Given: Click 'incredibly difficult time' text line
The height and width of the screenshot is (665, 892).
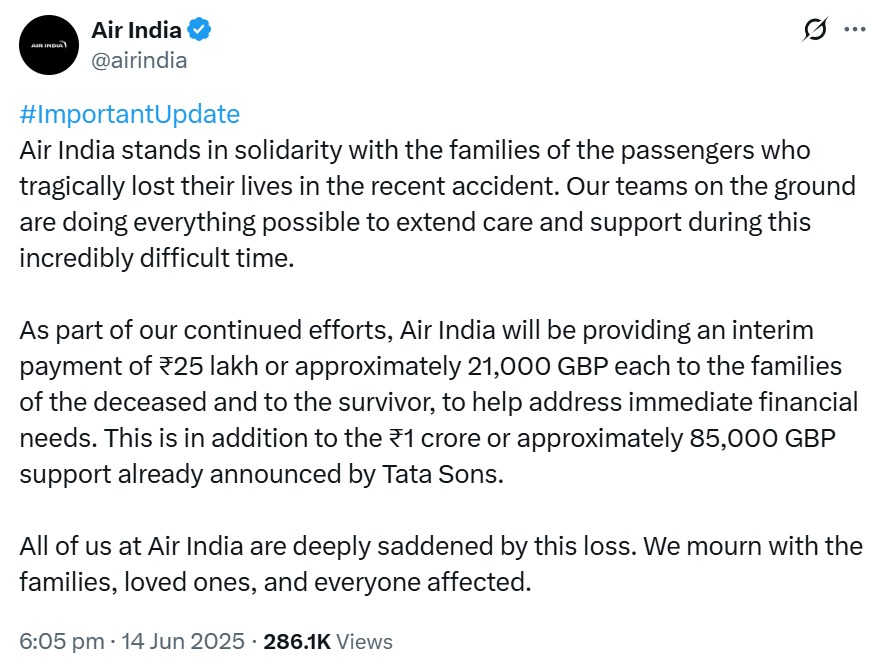Looking at the screenshot, I should (x=157, y=258).
